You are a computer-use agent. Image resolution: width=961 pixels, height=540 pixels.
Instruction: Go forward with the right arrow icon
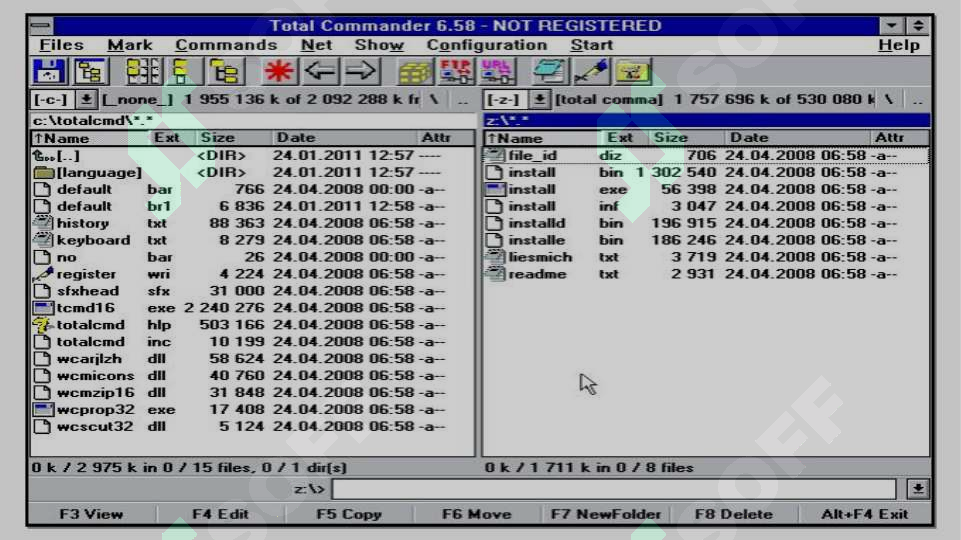pyautogui.click(x=361, y=71)
